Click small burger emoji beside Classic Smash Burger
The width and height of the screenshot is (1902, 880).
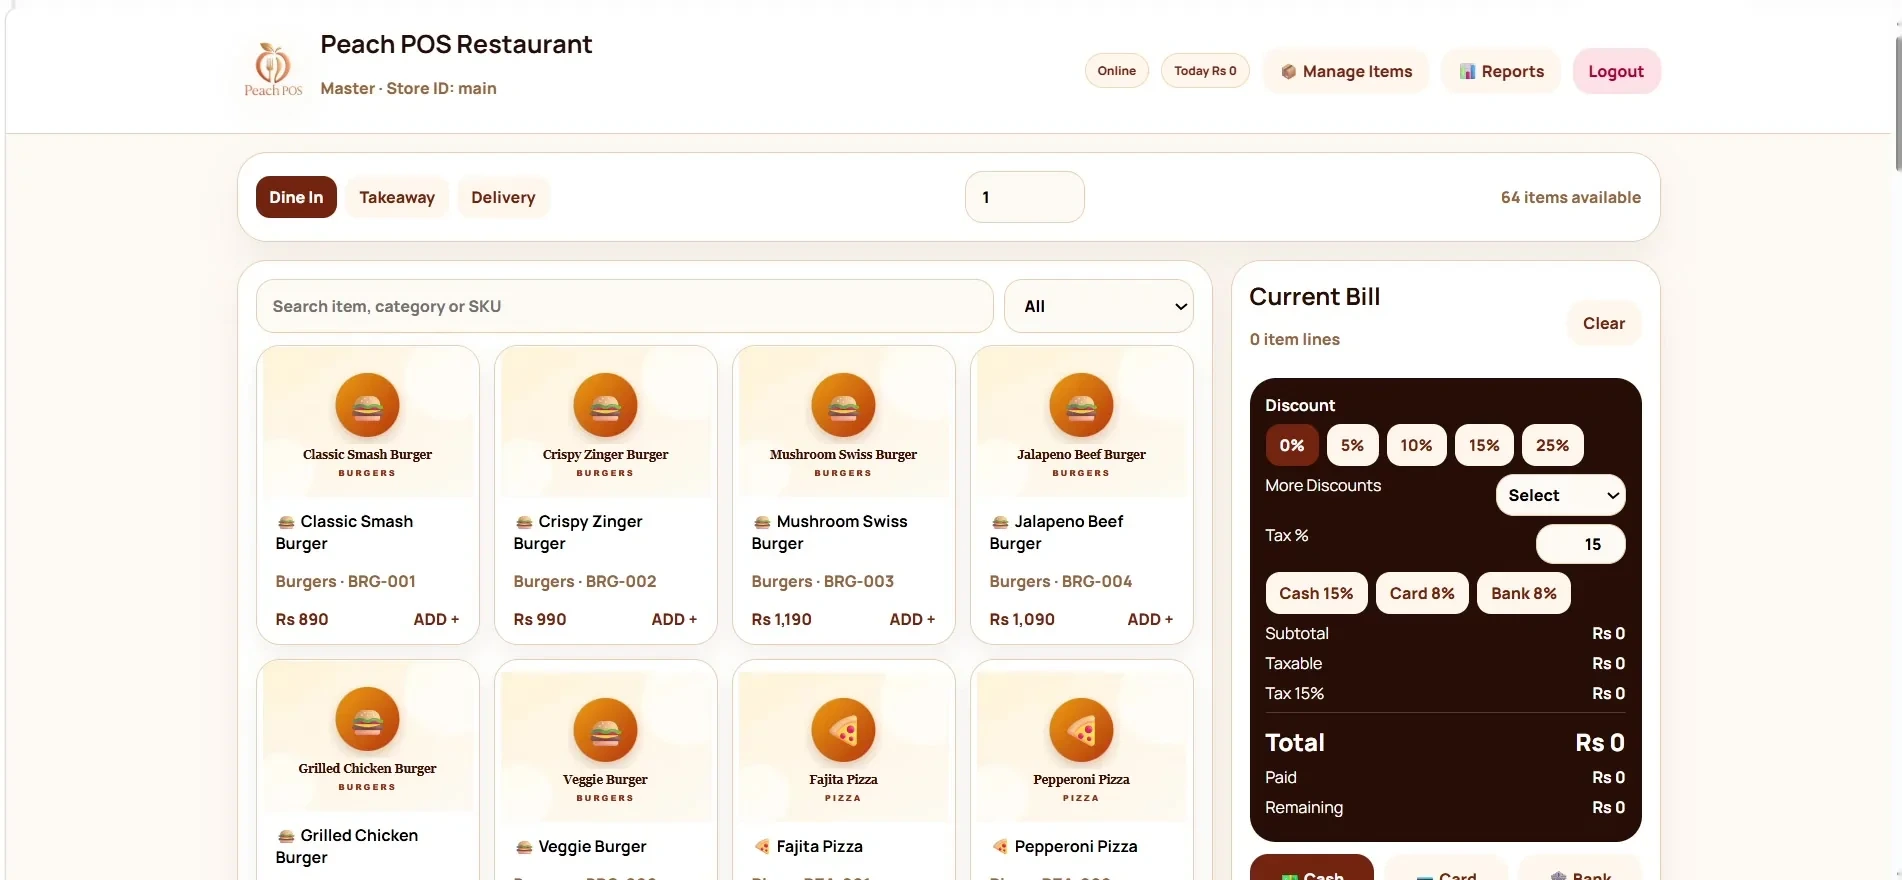[x=286, y=522]
